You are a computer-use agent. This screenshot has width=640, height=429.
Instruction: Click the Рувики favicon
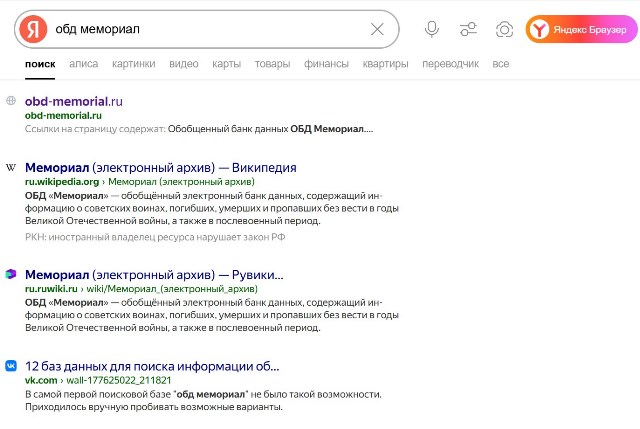11,274
